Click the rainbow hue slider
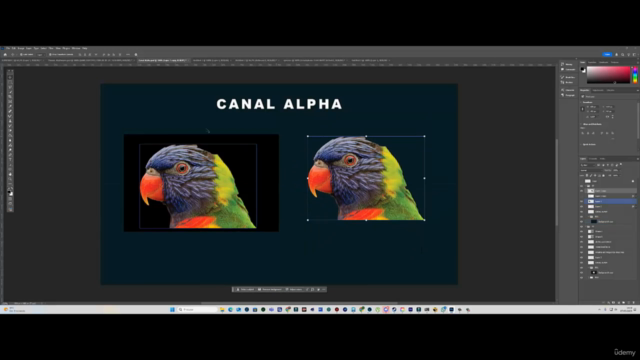Screen dimensions: 640x360 tap(635, 75)
